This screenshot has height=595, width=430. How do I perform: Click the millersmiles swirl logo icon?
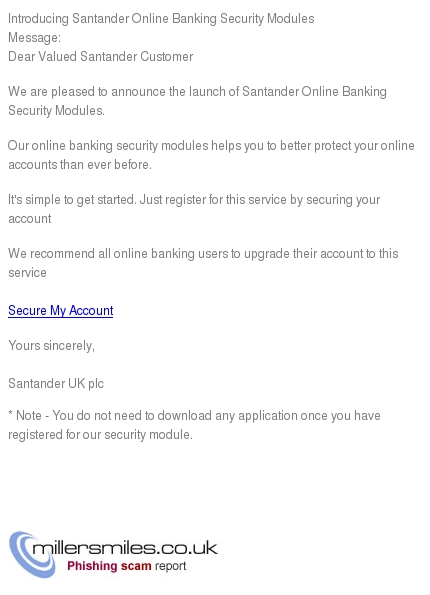point(30,554)
